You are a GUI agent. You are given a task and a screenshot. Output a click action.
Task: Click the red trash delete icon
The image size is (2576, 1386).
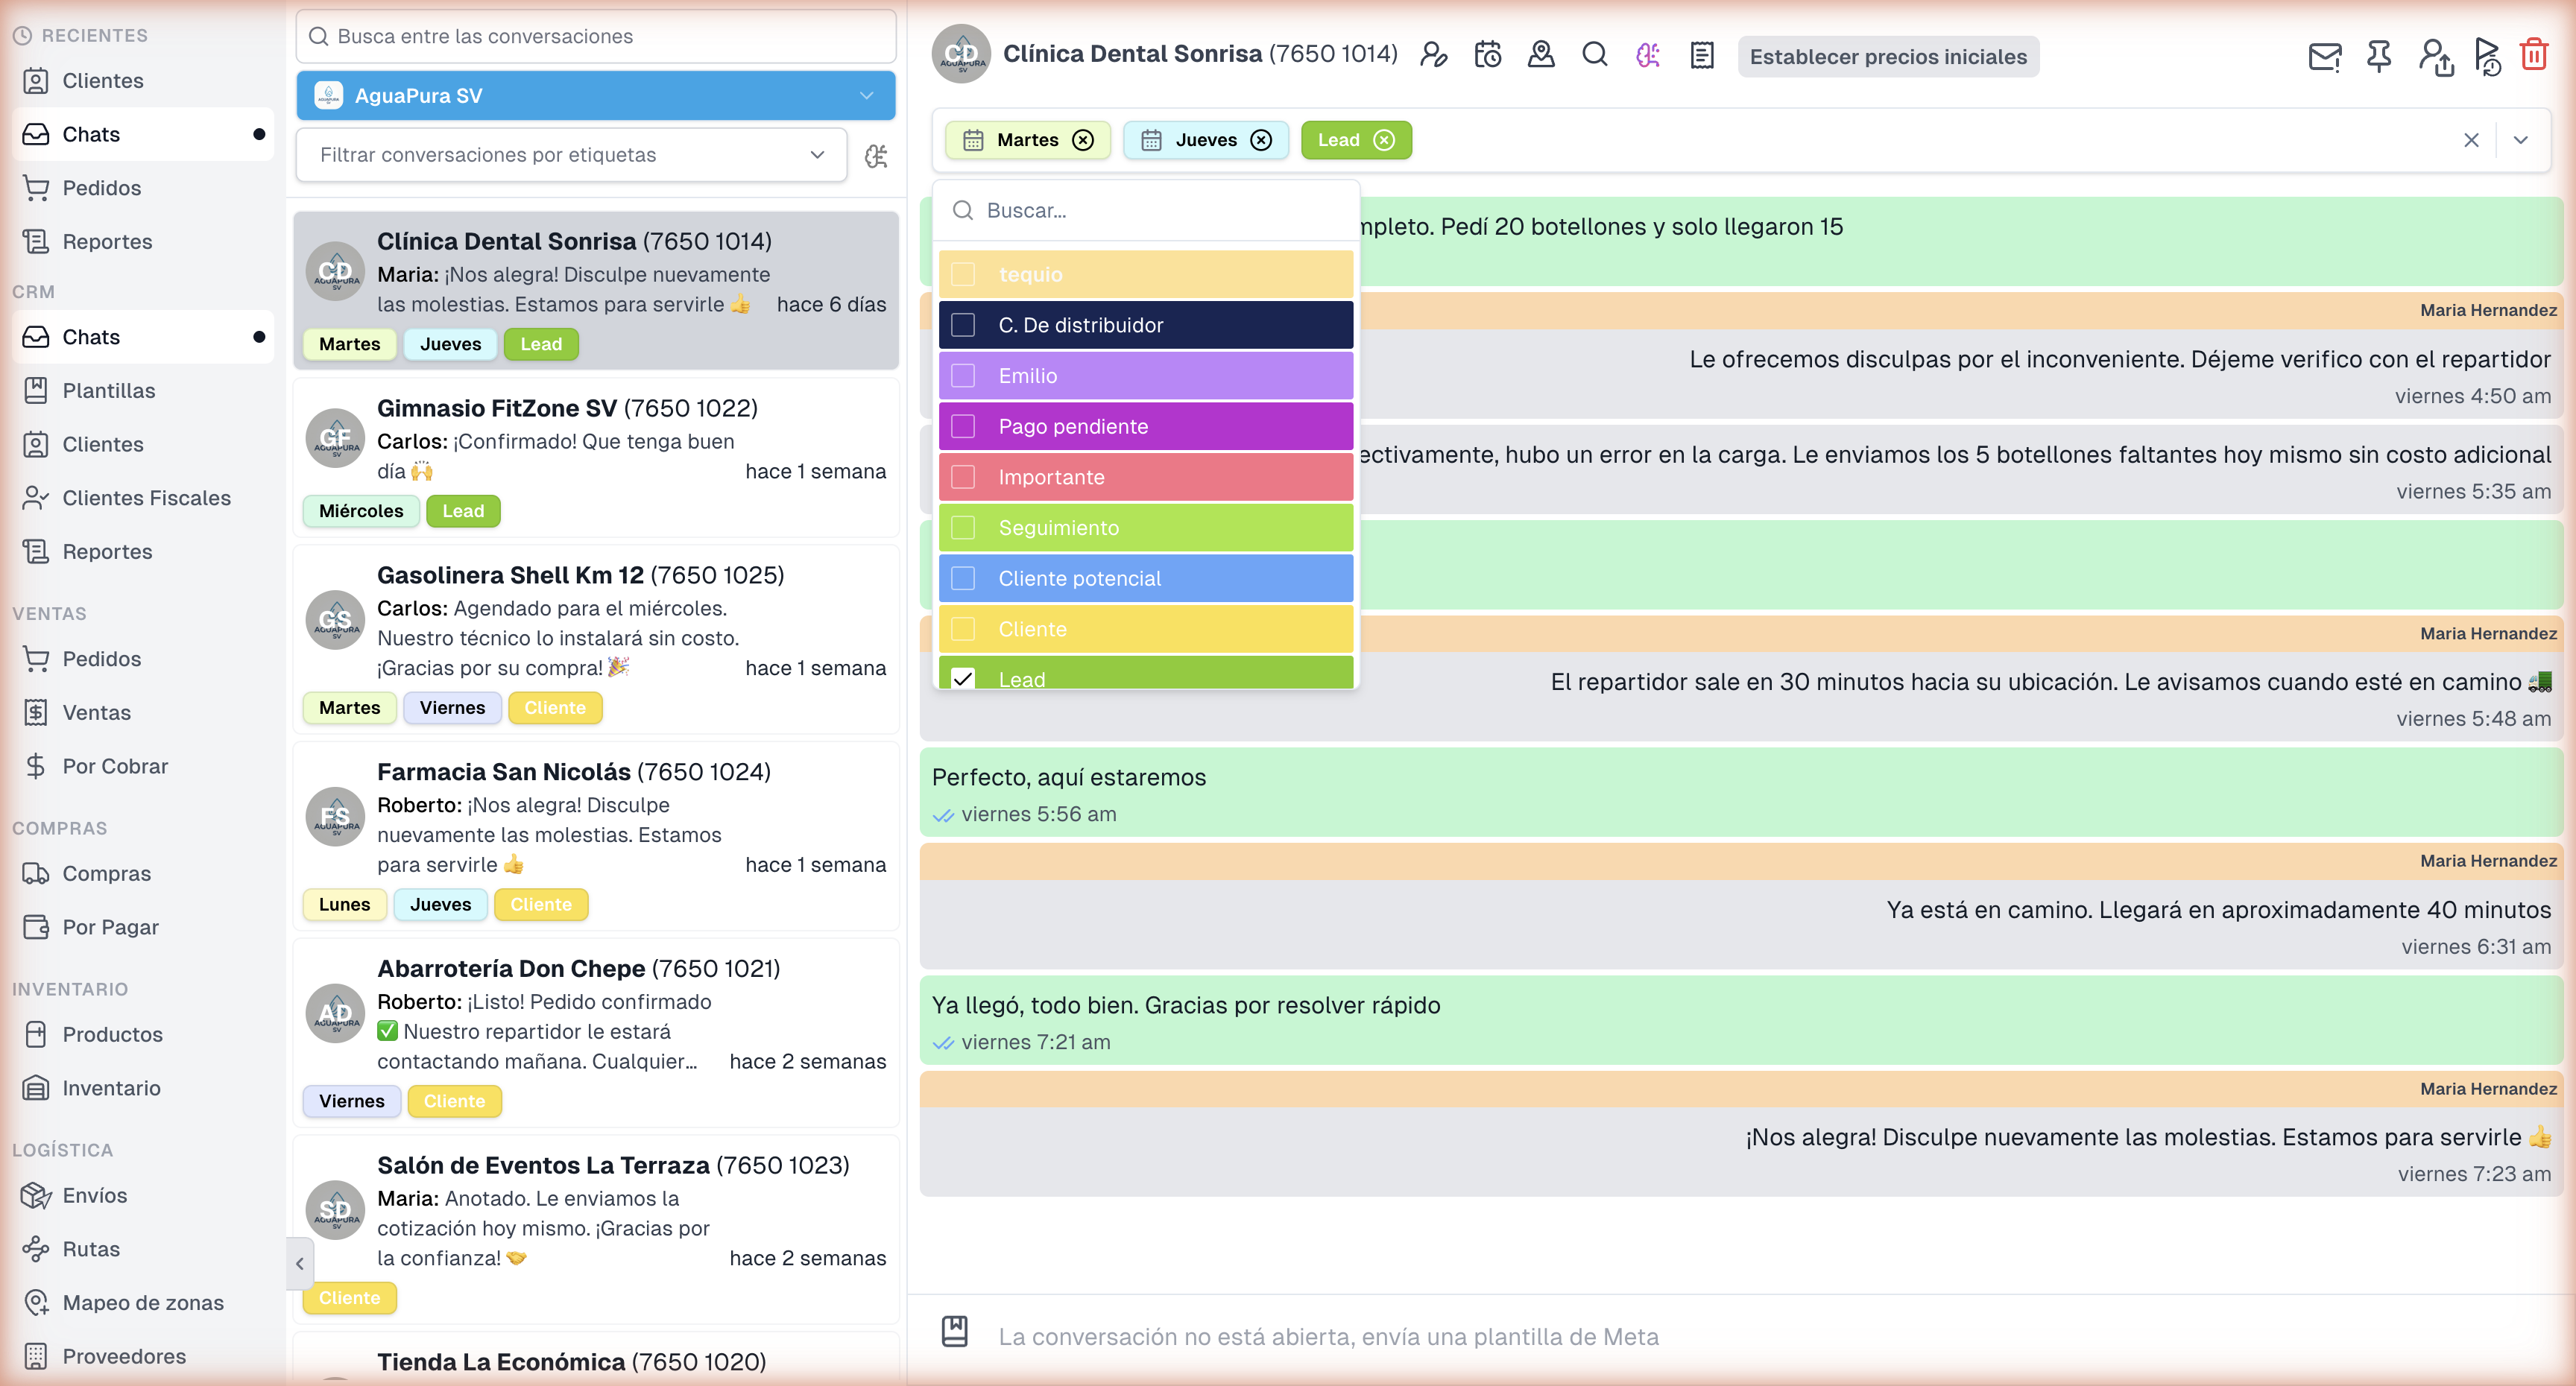2533,55
